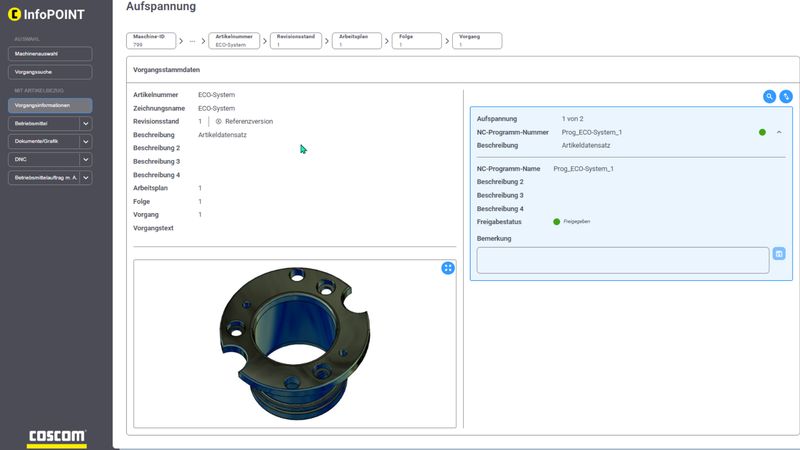
Task: Open the DNC dropdown arrow
Action: coord(86,159)
